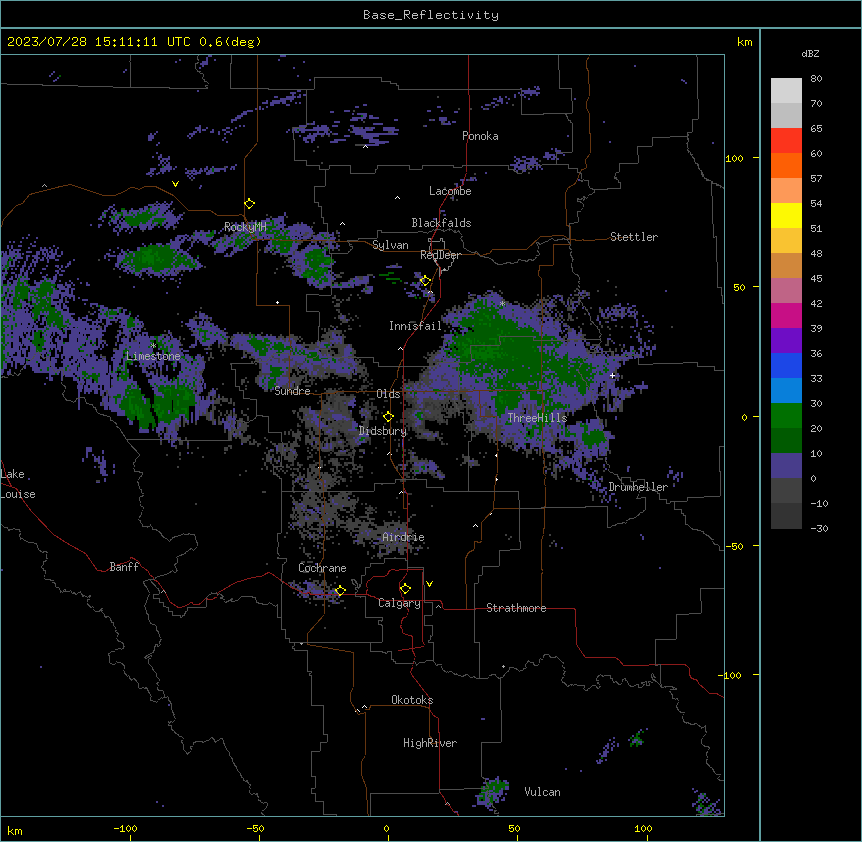
Task: Click the Sundre label
Action: click(292, 391)
